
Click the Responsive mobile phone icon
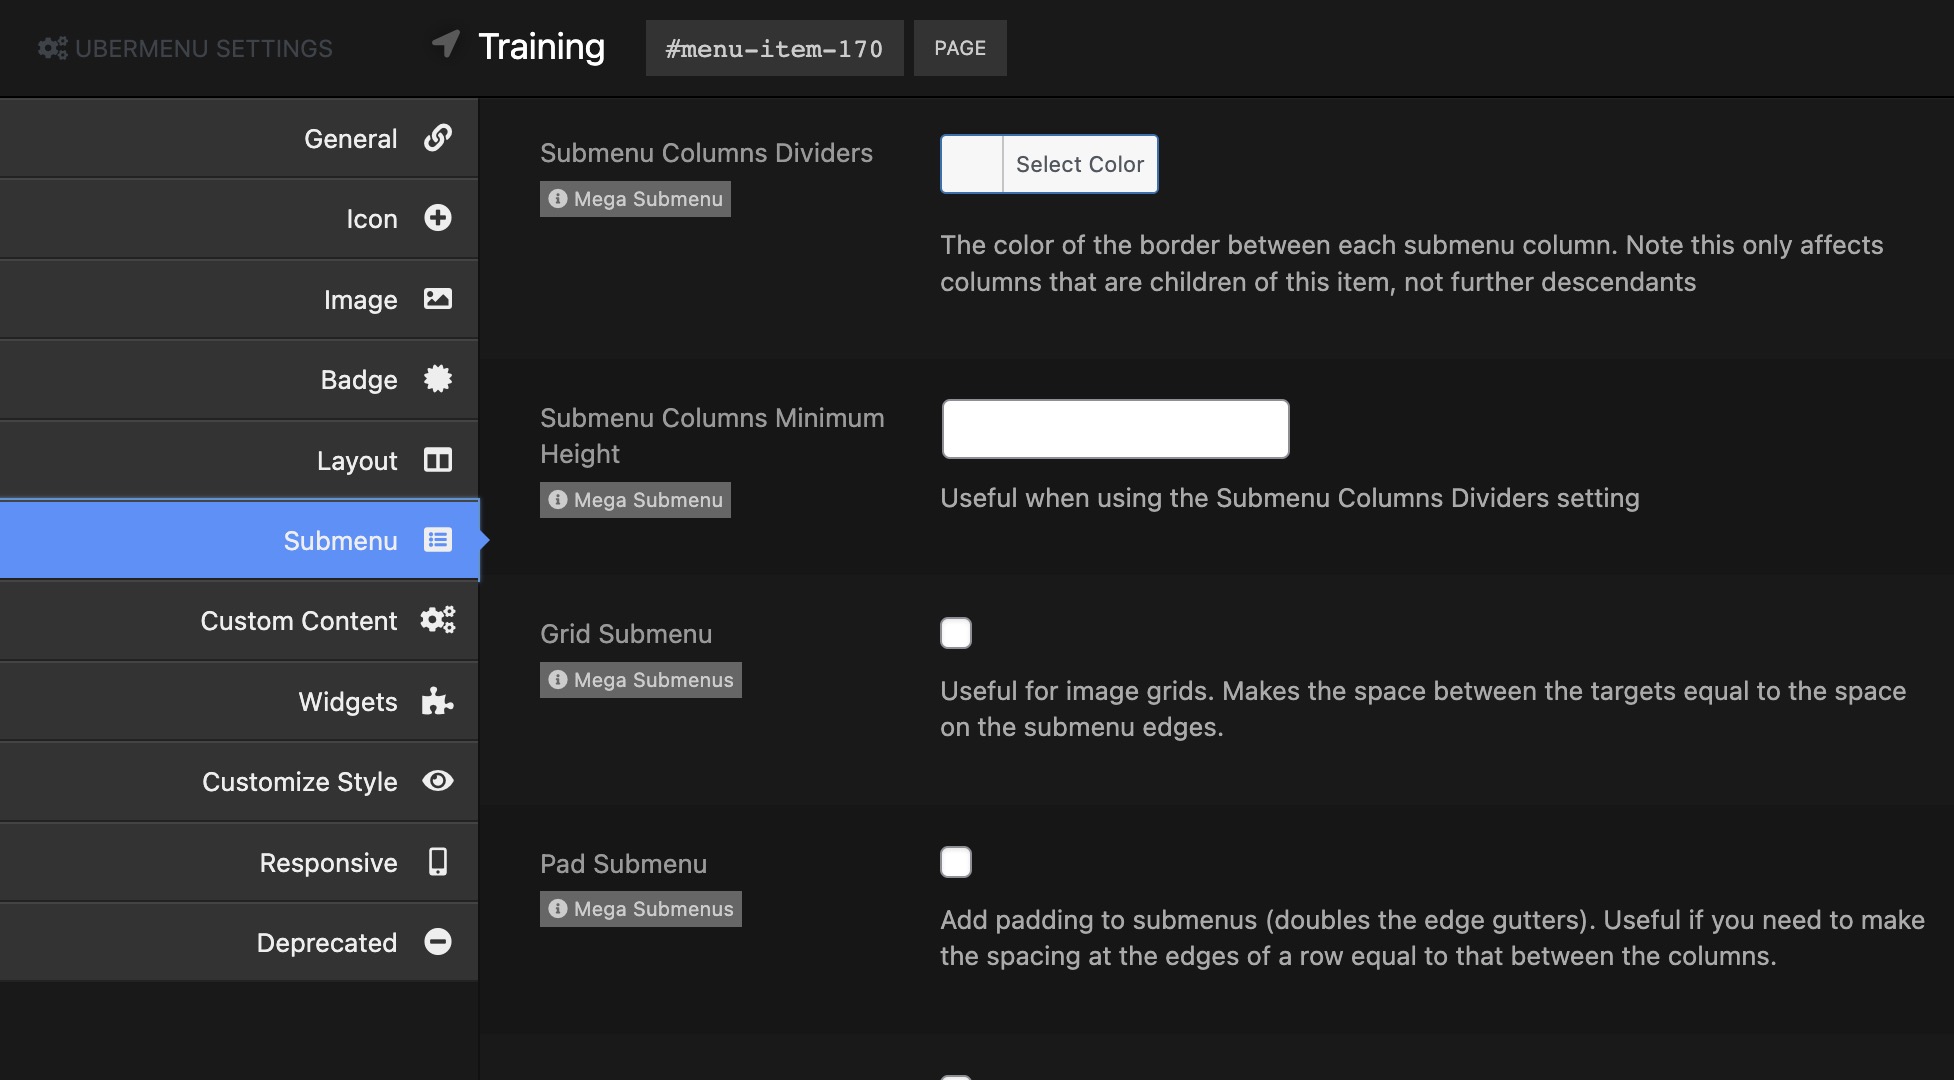tap(437, 862)
